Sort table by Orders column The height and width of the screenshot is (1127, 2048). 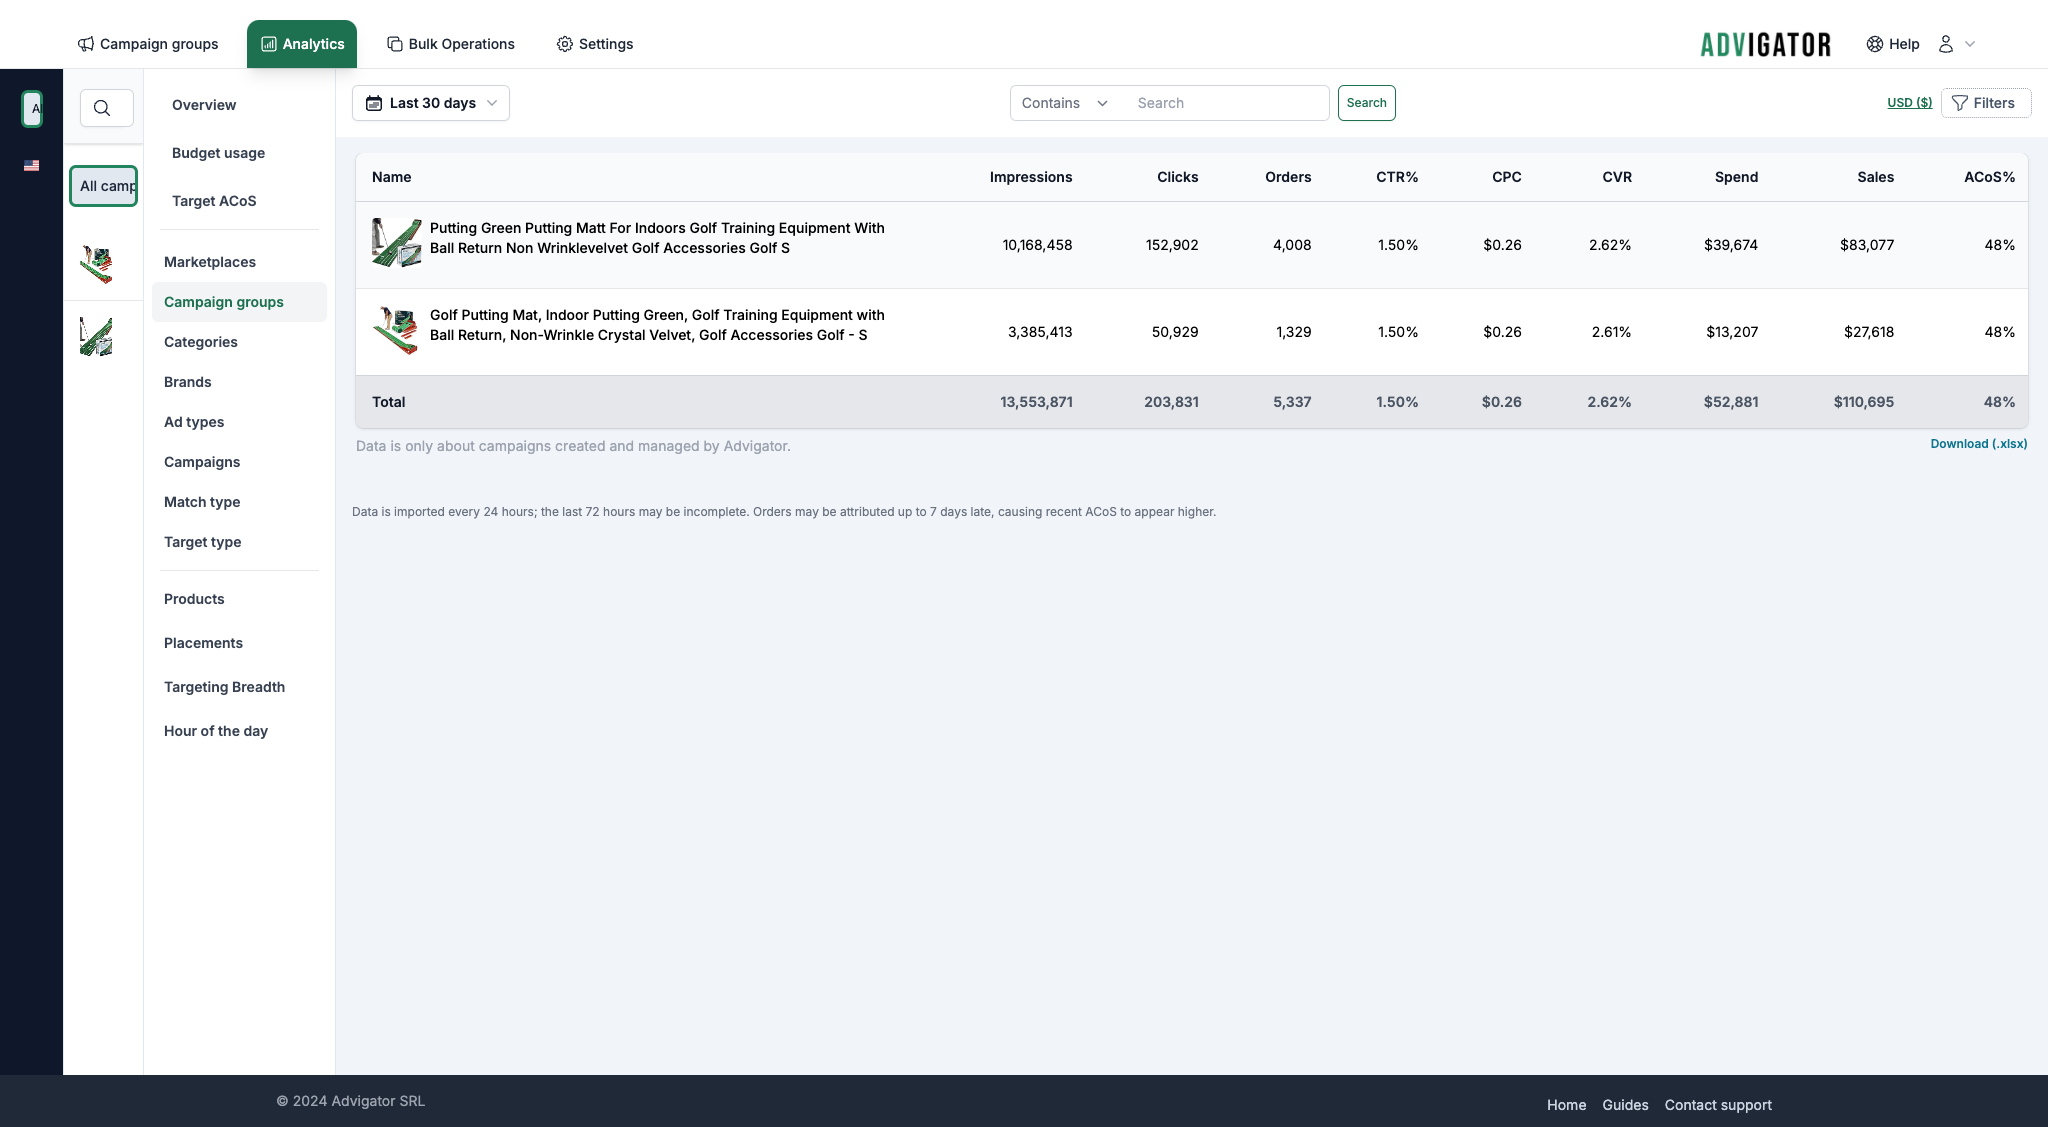[x=1288, y=177]
